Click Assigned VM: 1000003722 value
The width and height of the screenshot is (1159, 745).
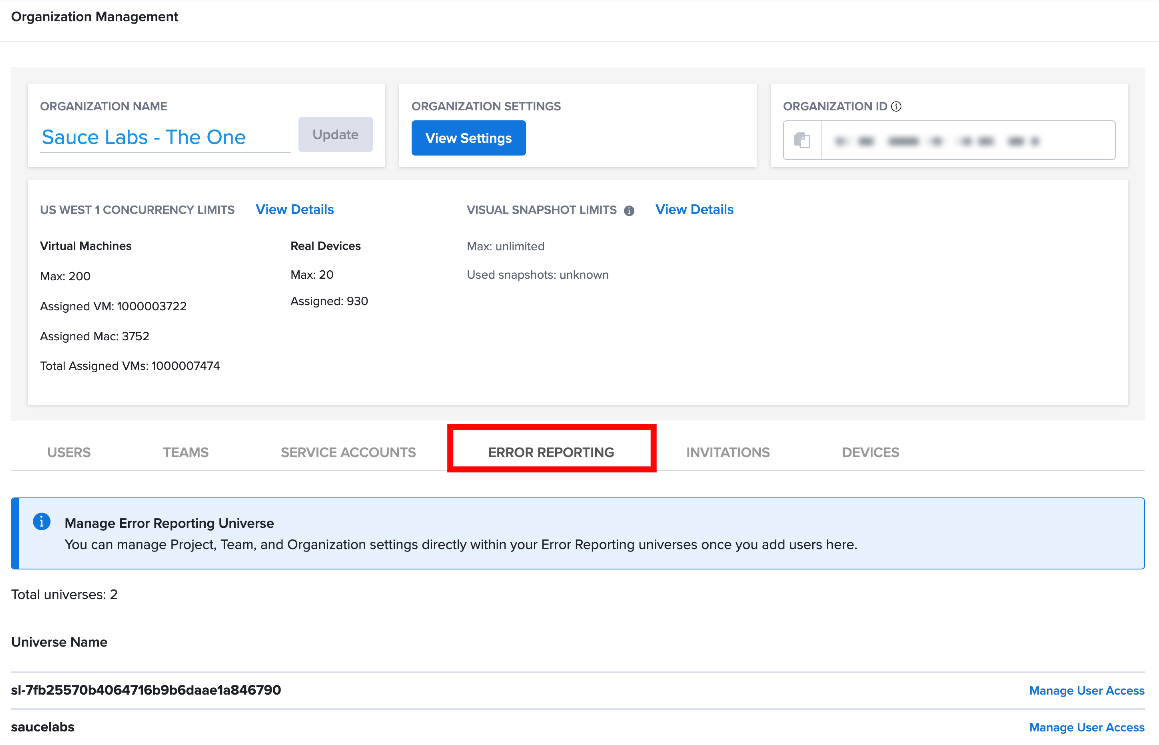pos(113,306)
